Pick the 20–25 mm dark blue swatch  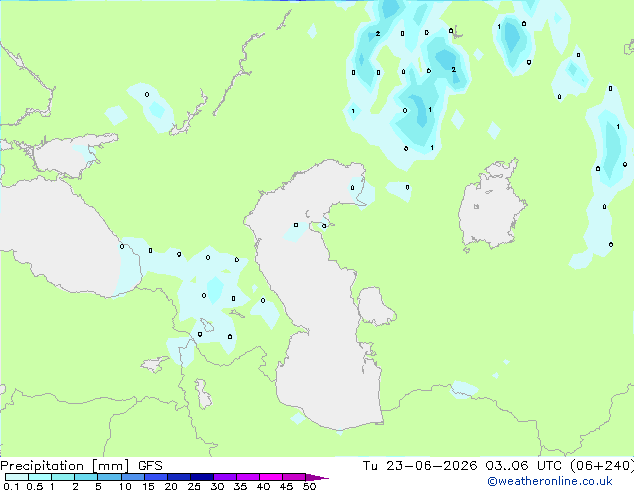pos(178,477)
